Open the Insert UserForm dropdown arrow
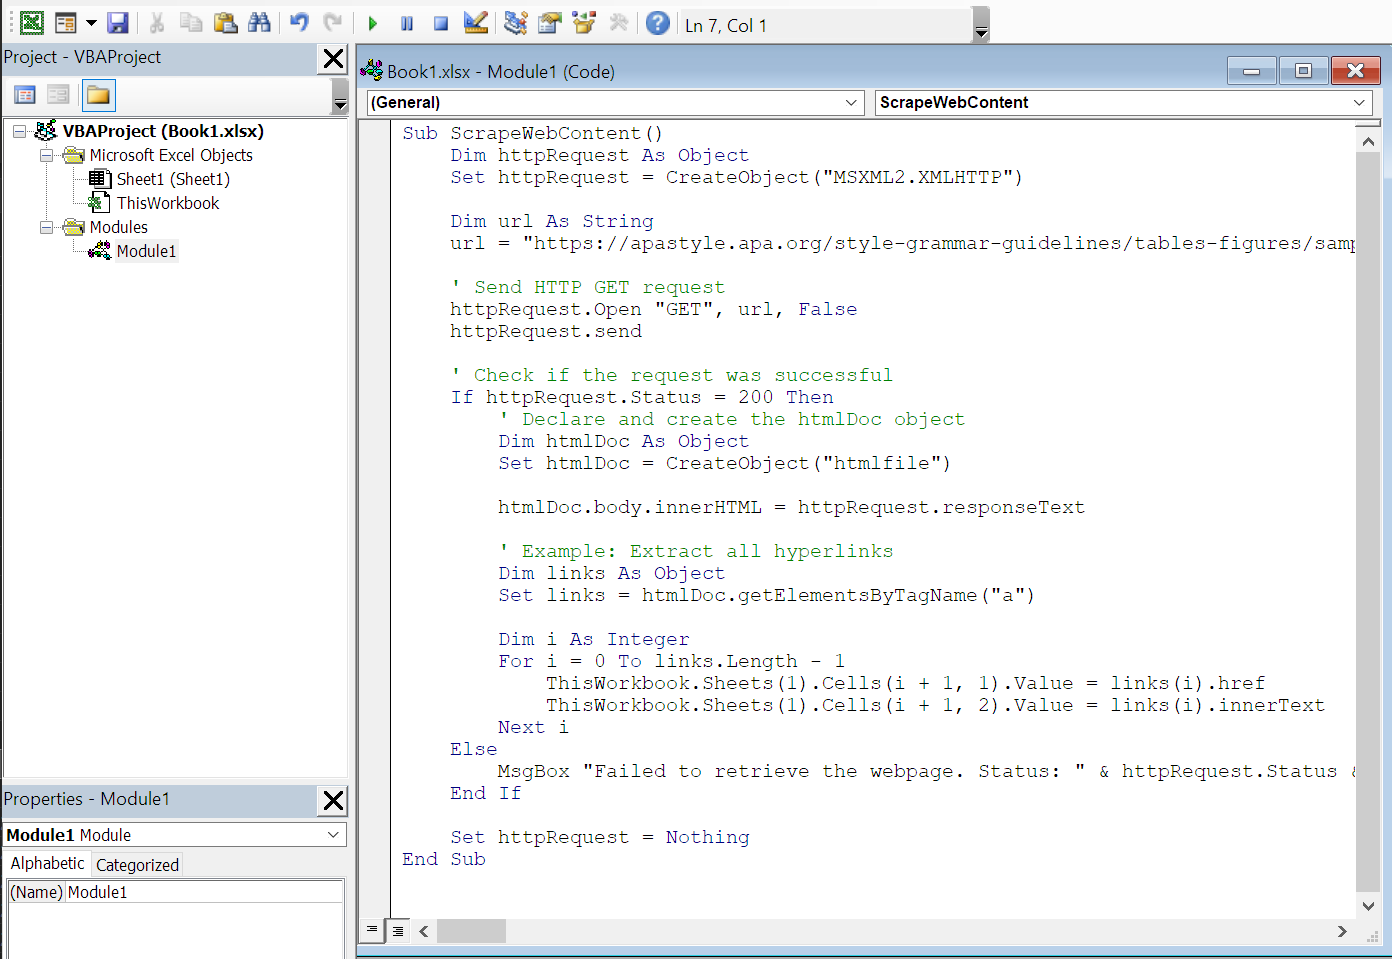The image size is (1392, 959). 91,22
